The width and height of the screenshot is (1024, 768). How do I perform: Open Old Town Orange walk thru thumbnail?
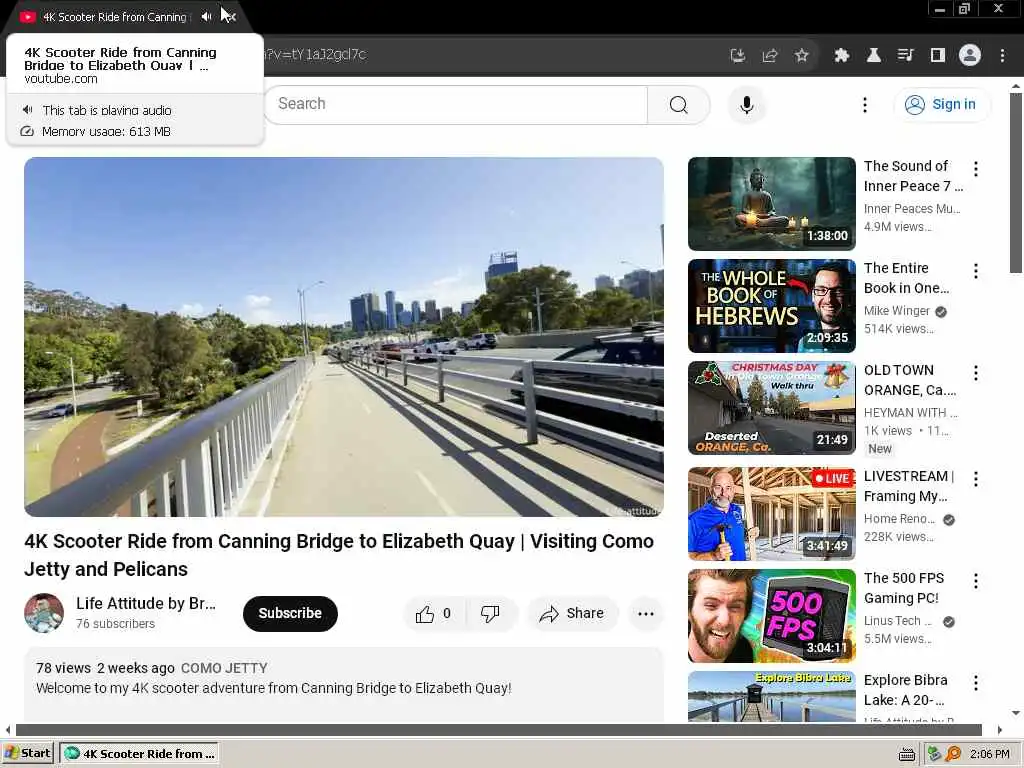tap(771, 408)
